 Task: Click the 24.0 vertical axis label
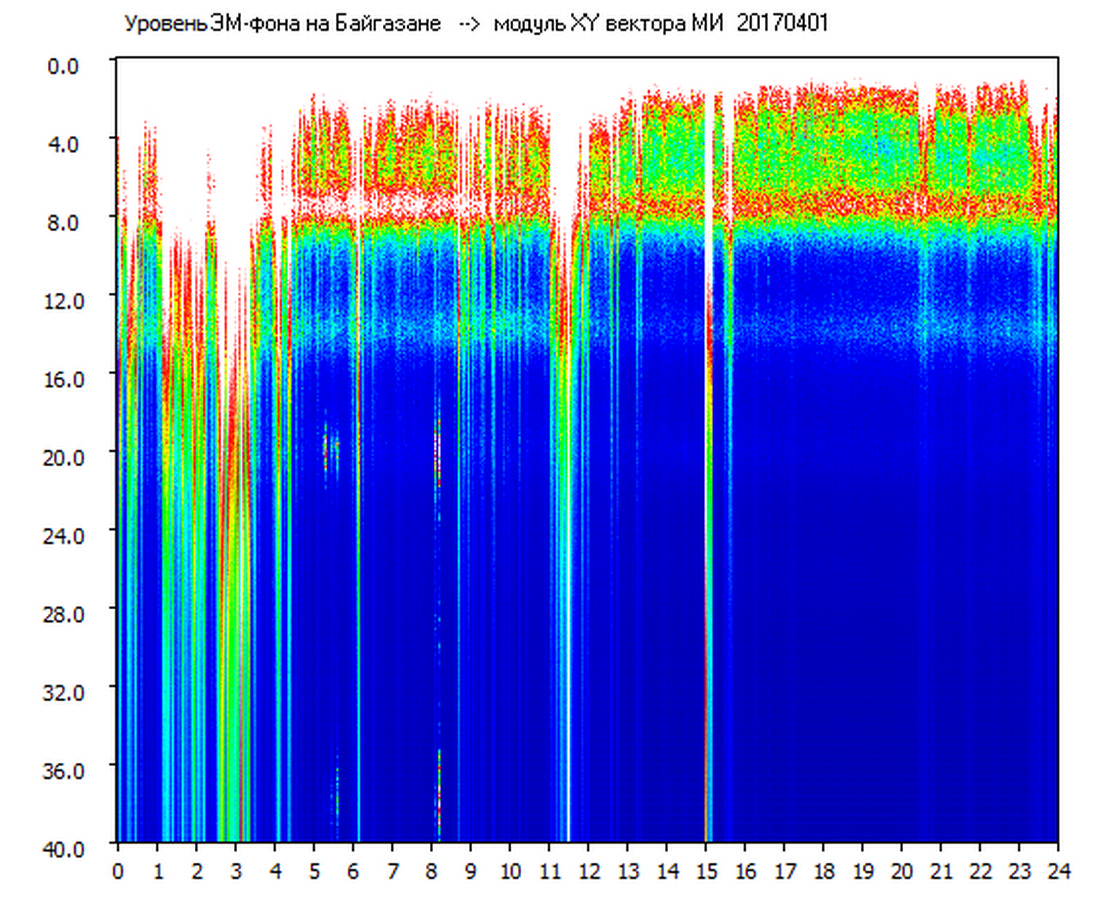[77, 534]
